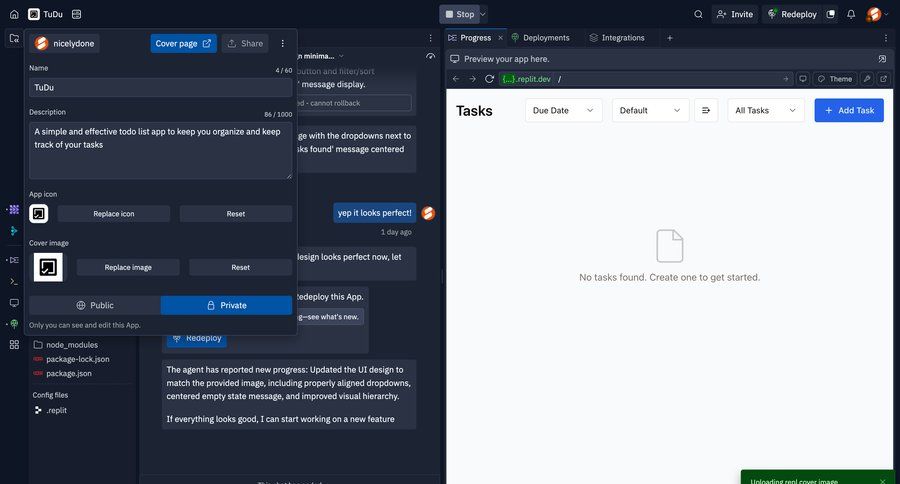The width and height of the screenshot is (900, 484).
Task: Click the Name field containing TuDu
Action: tap(161, 87)
